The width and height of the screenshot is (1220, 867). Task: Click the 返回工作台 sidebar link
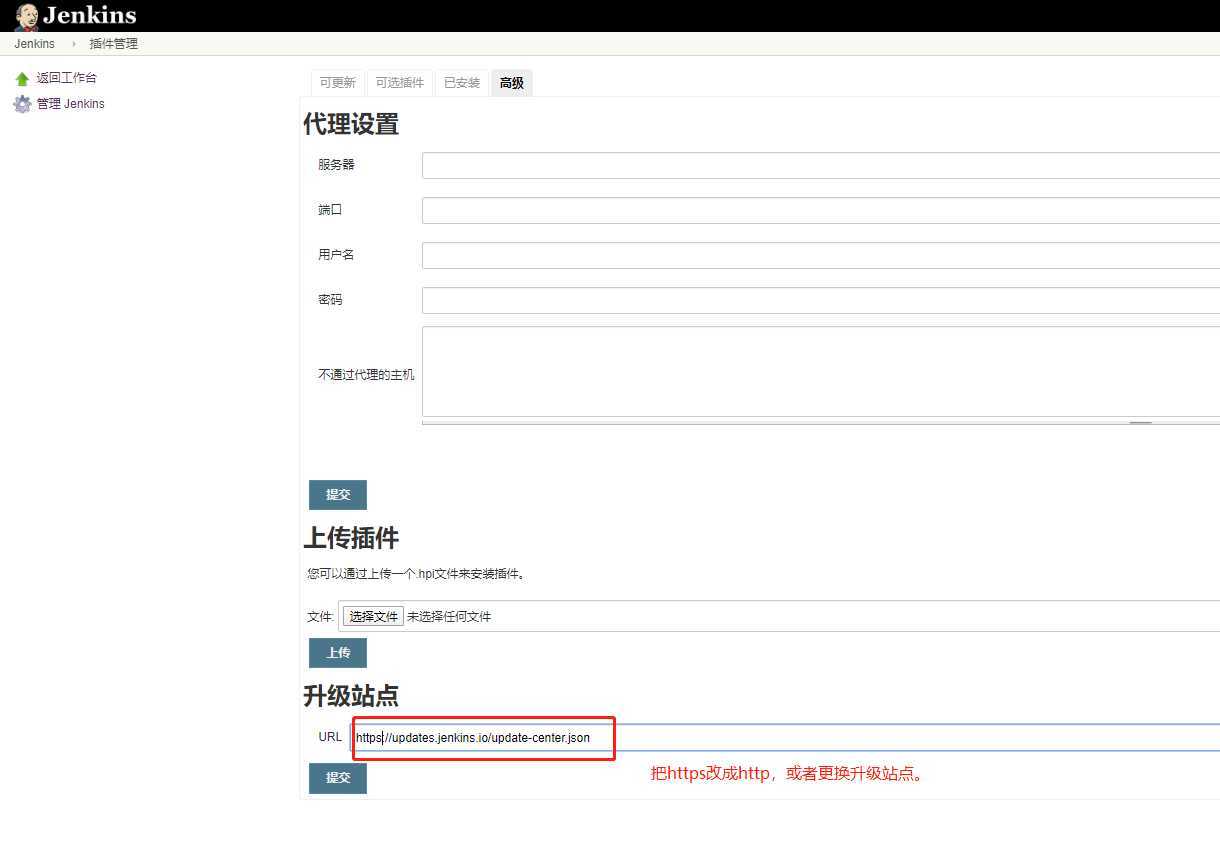pos(67,78)
